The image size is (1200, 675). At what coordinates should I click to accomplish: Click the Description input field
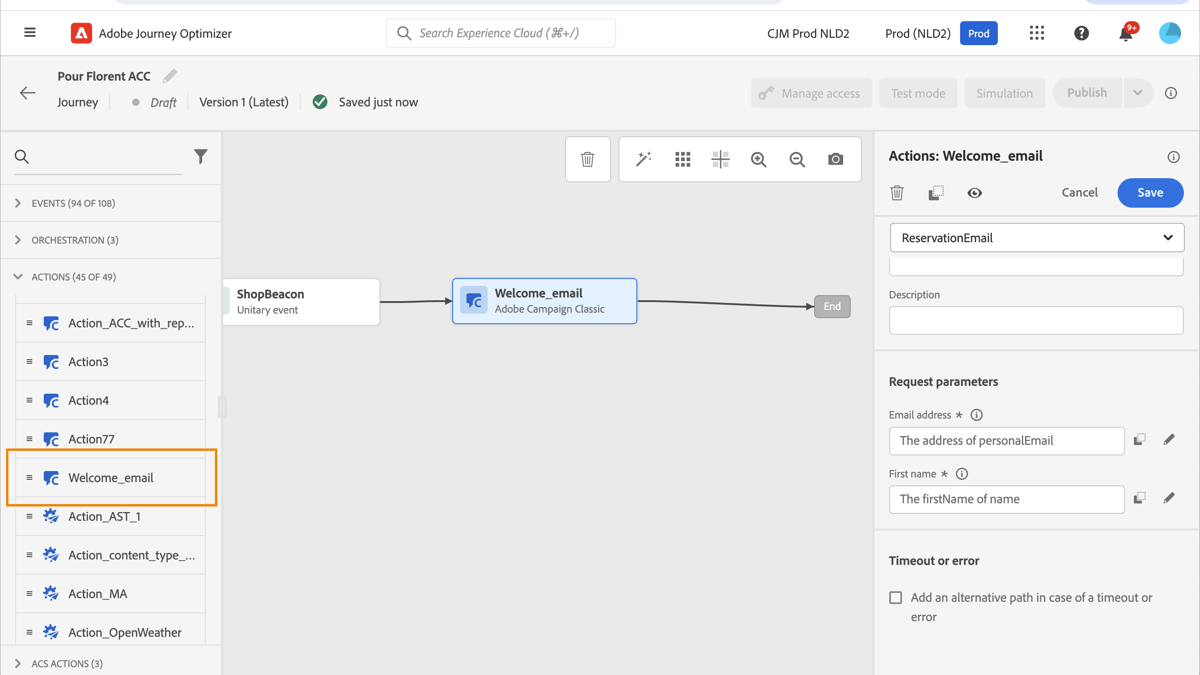tap(1035, 320)
